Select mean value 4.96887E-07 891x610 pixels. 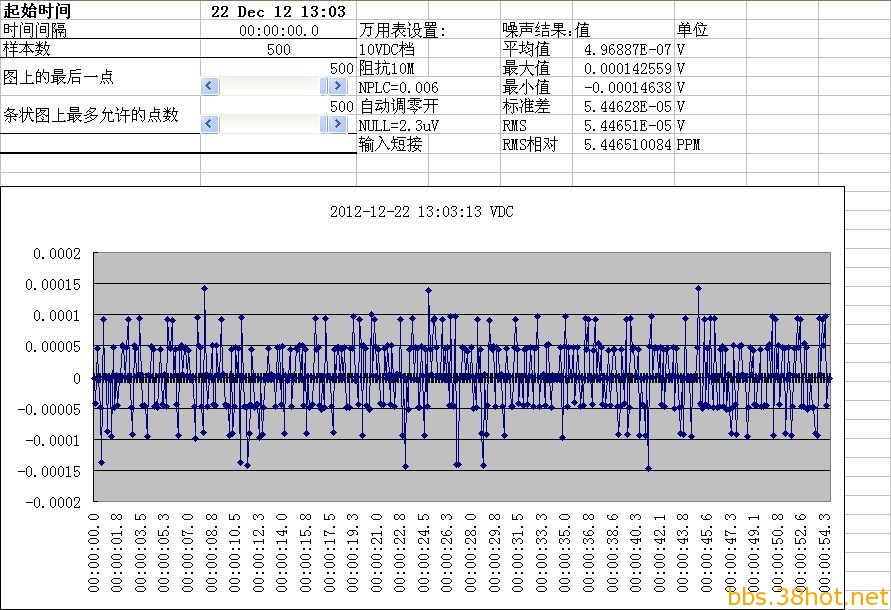tap(623, 49)
